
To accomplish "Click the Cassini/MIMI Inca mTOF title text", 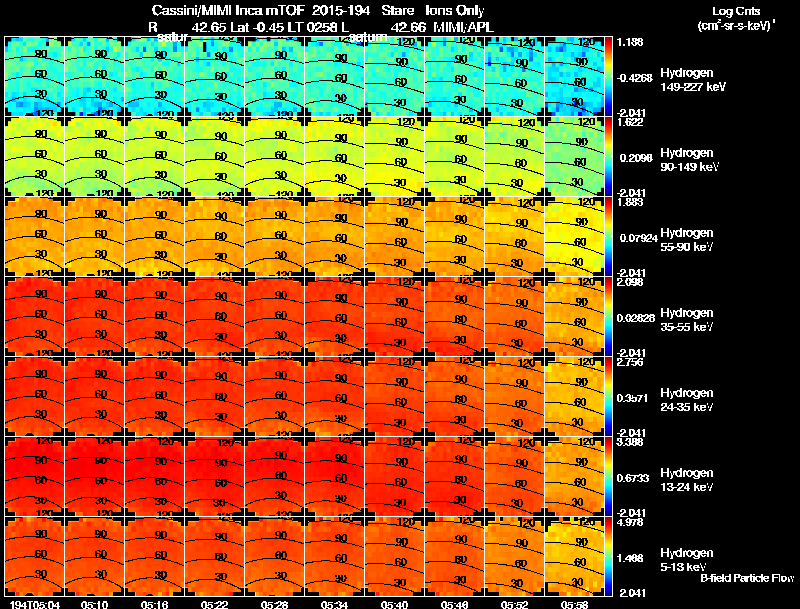I will pos(228,11).
